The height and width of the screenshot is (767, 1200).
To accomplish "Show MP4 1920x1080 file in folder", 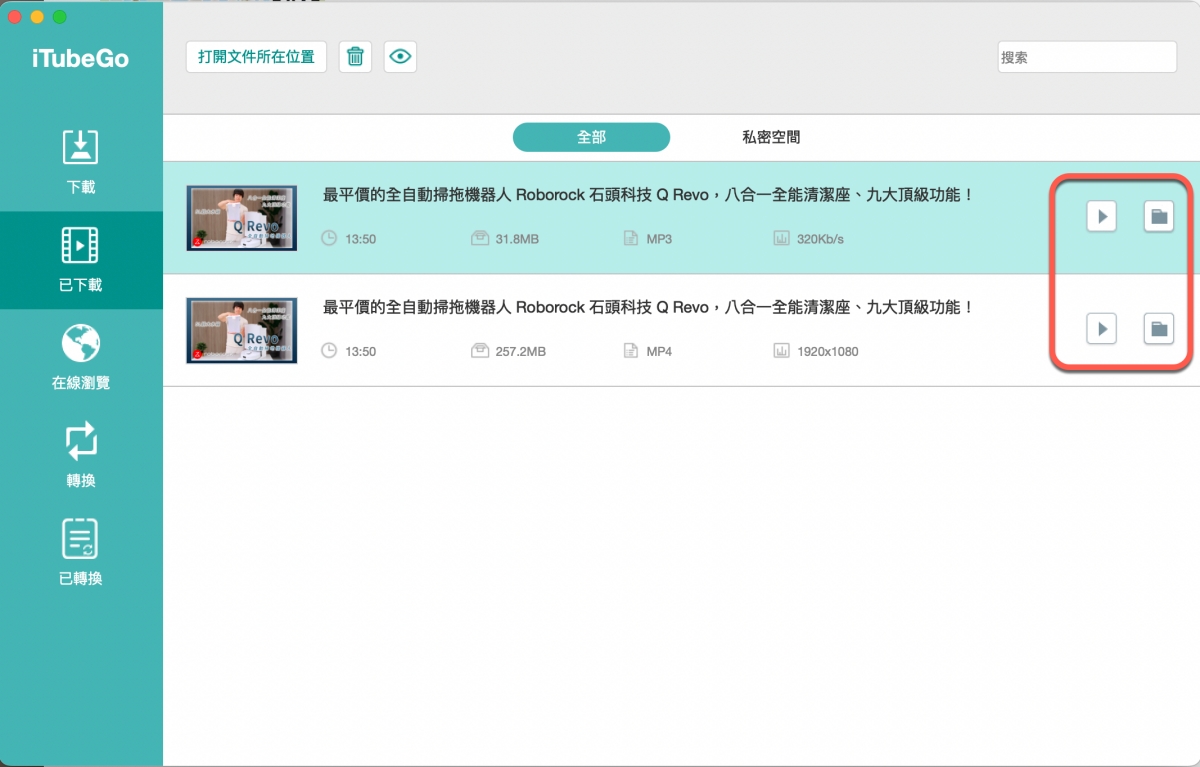I will (1158, 328).
